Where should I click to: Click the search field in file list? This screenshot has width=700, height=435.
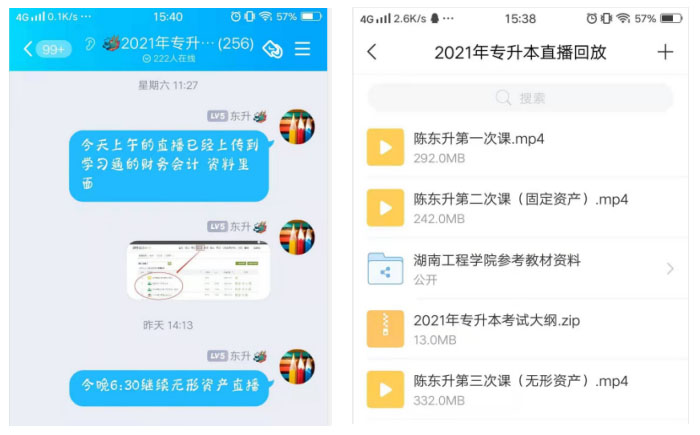pos(520,98)
